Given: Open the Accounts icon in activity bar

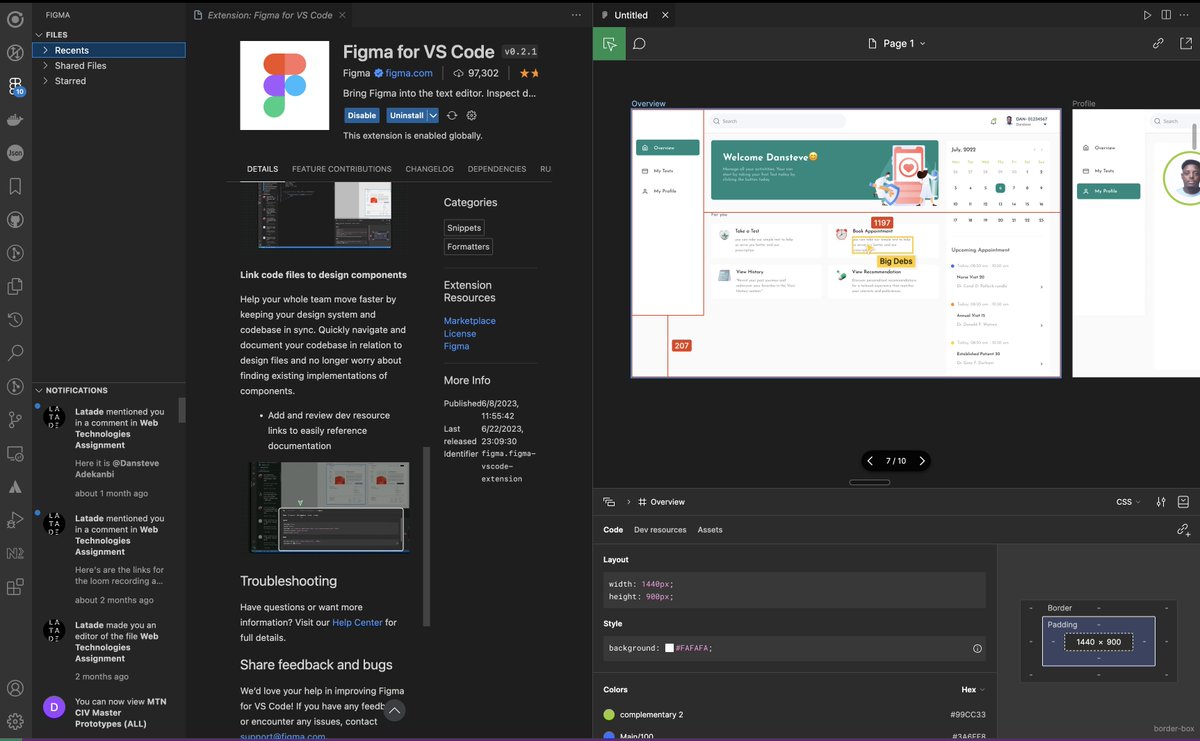Looking at the screenshot, I should pos(15,688).
